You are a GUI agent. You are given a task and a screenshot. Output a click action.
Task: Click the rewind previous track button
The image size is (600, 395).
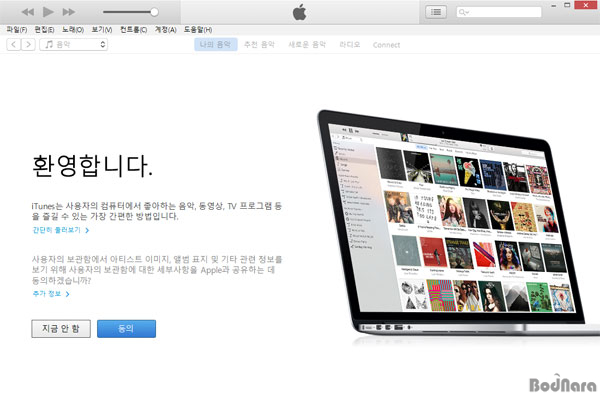(28, 12)
